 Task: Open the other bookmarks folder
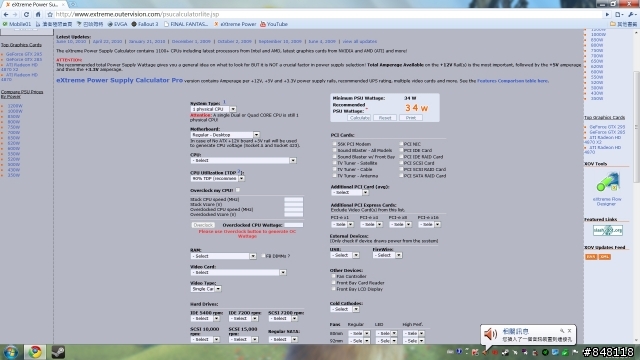pos(623,24)
